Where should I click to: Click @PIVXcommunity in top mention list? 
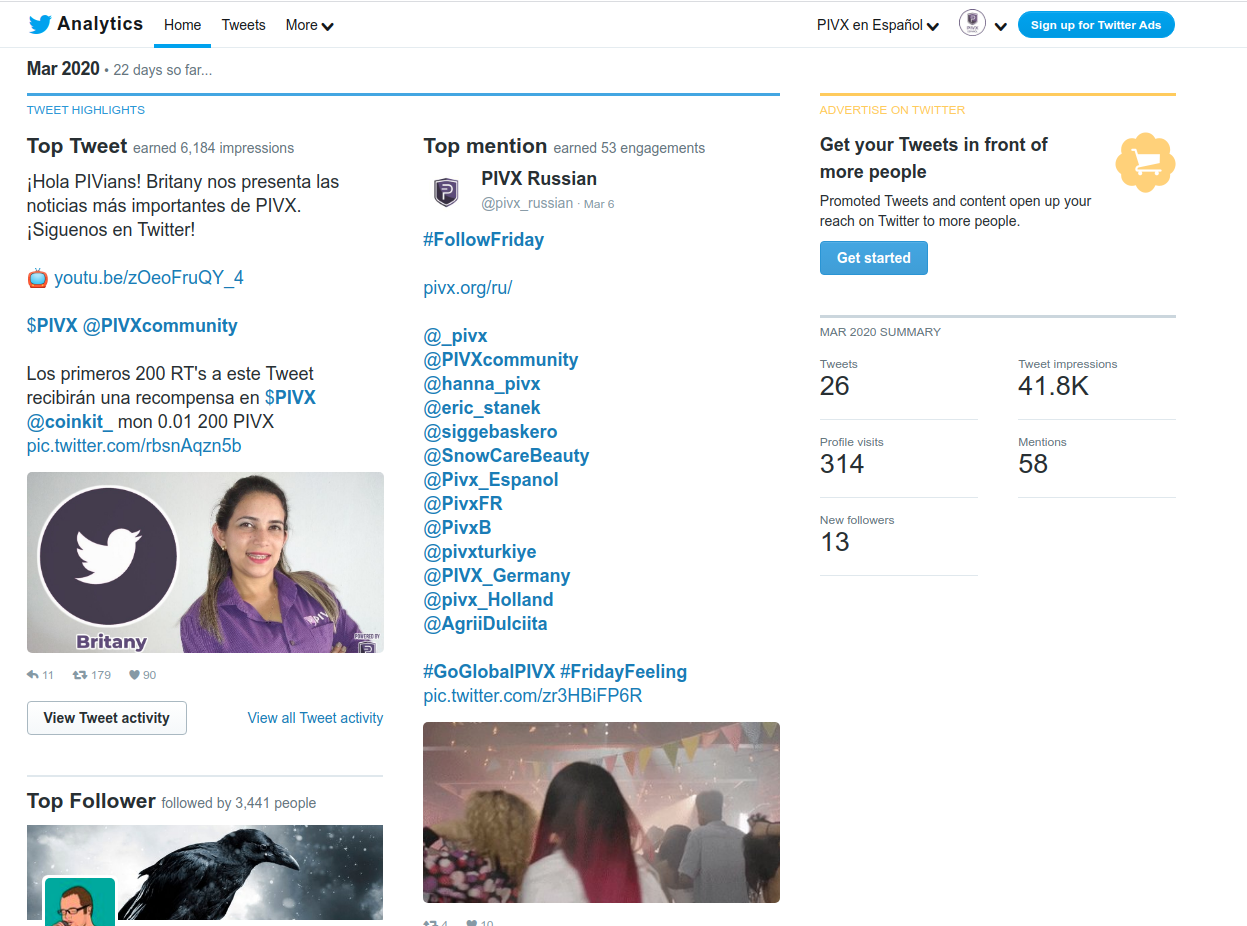click(x=501, y=360)
